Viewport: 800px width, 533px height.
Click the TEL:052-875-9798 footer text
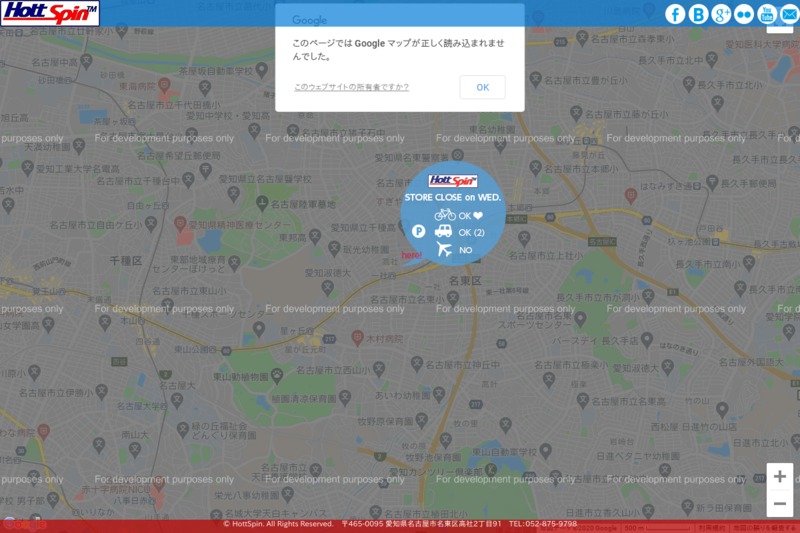pos(542,524)
